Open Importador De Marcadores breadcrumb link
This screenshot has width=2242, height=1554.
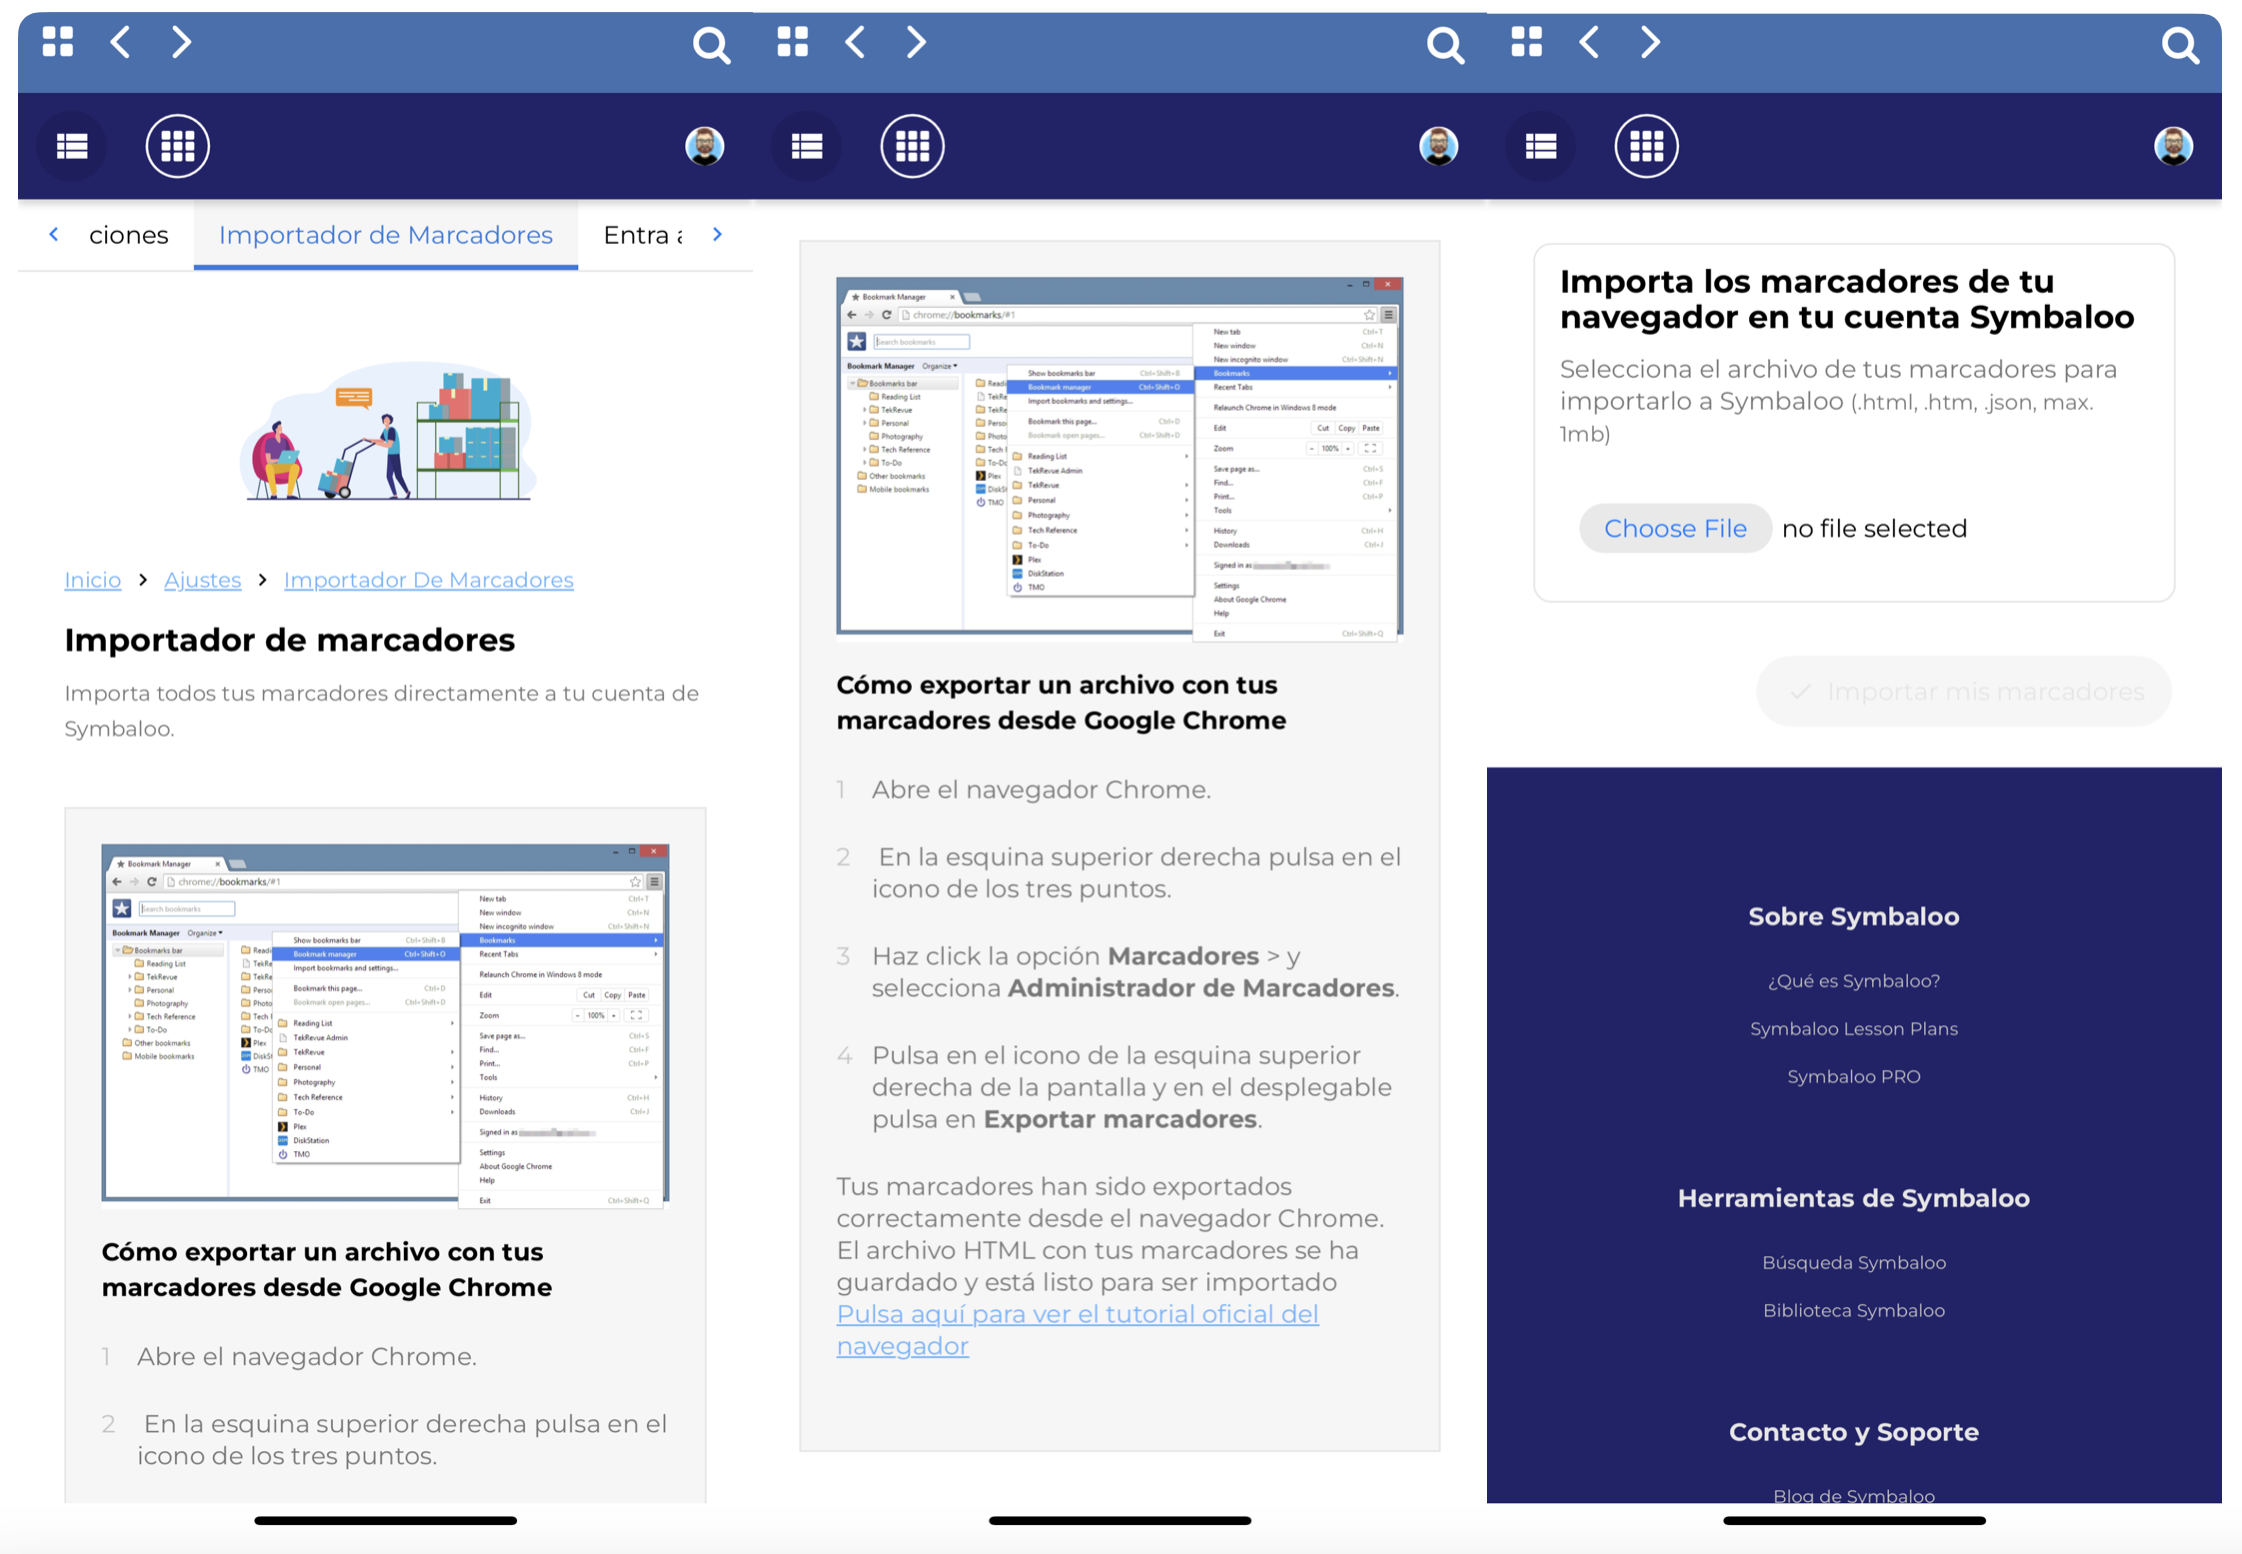[x=429, y=580]
